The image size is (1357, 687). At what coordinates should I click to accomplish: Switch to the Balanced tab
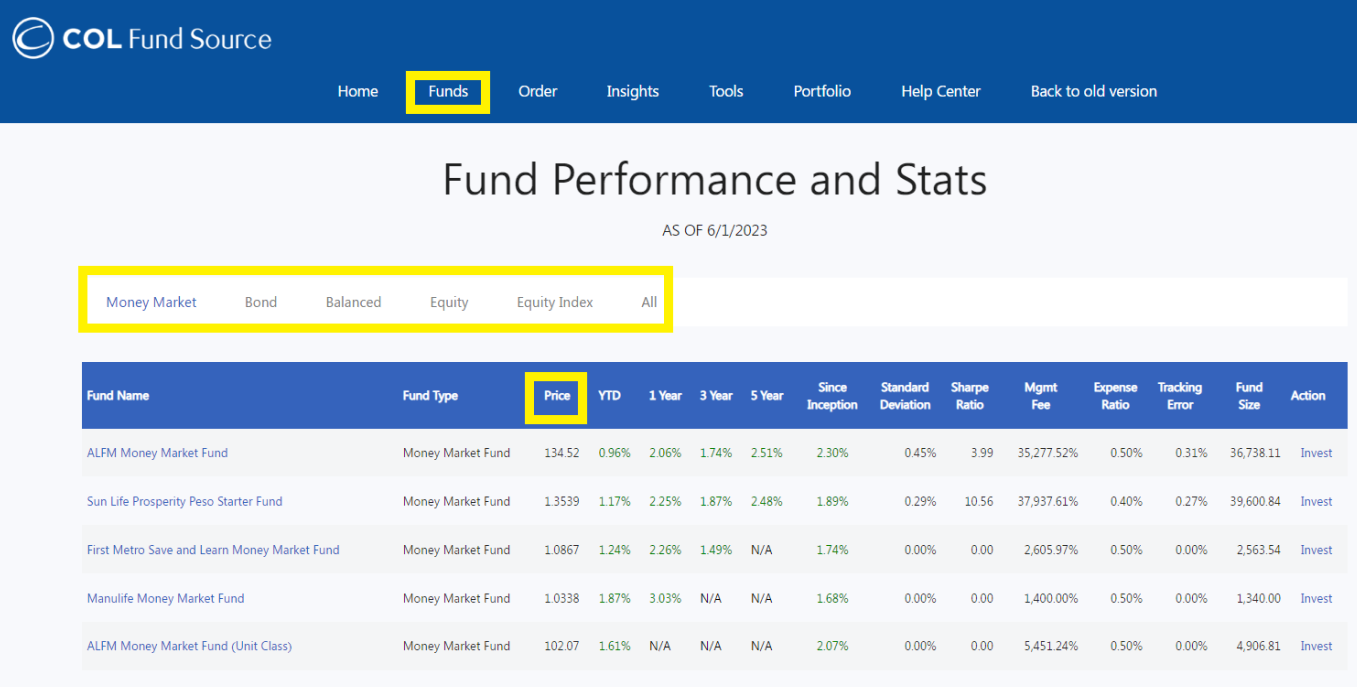[353, 302]
